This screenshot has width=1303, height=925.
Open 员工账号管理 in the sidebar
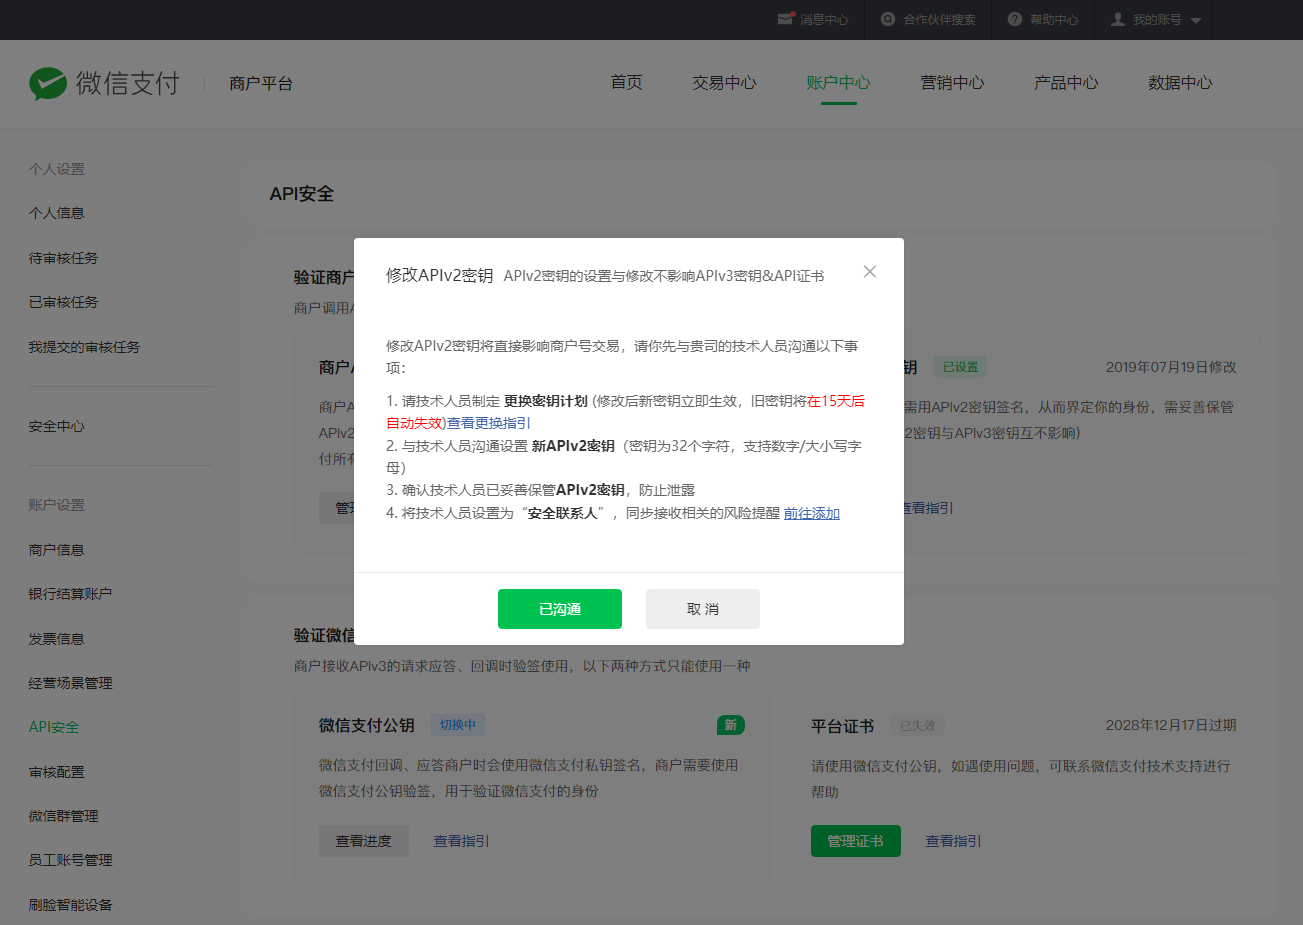point(71,860)
